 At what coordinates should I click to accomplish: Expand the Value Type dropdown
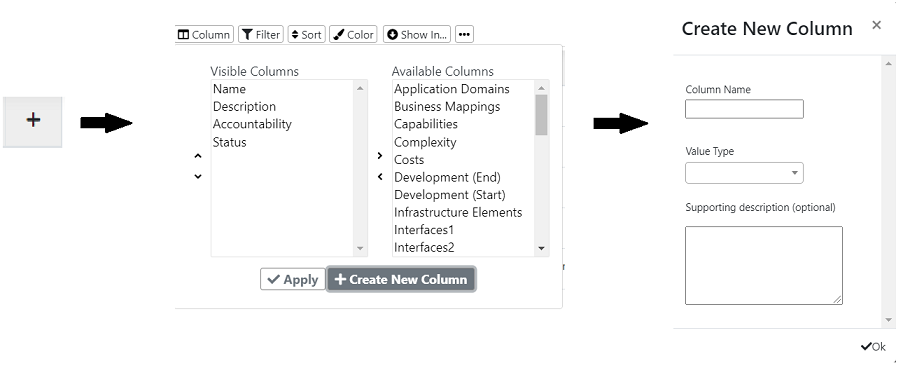[744, 173]
